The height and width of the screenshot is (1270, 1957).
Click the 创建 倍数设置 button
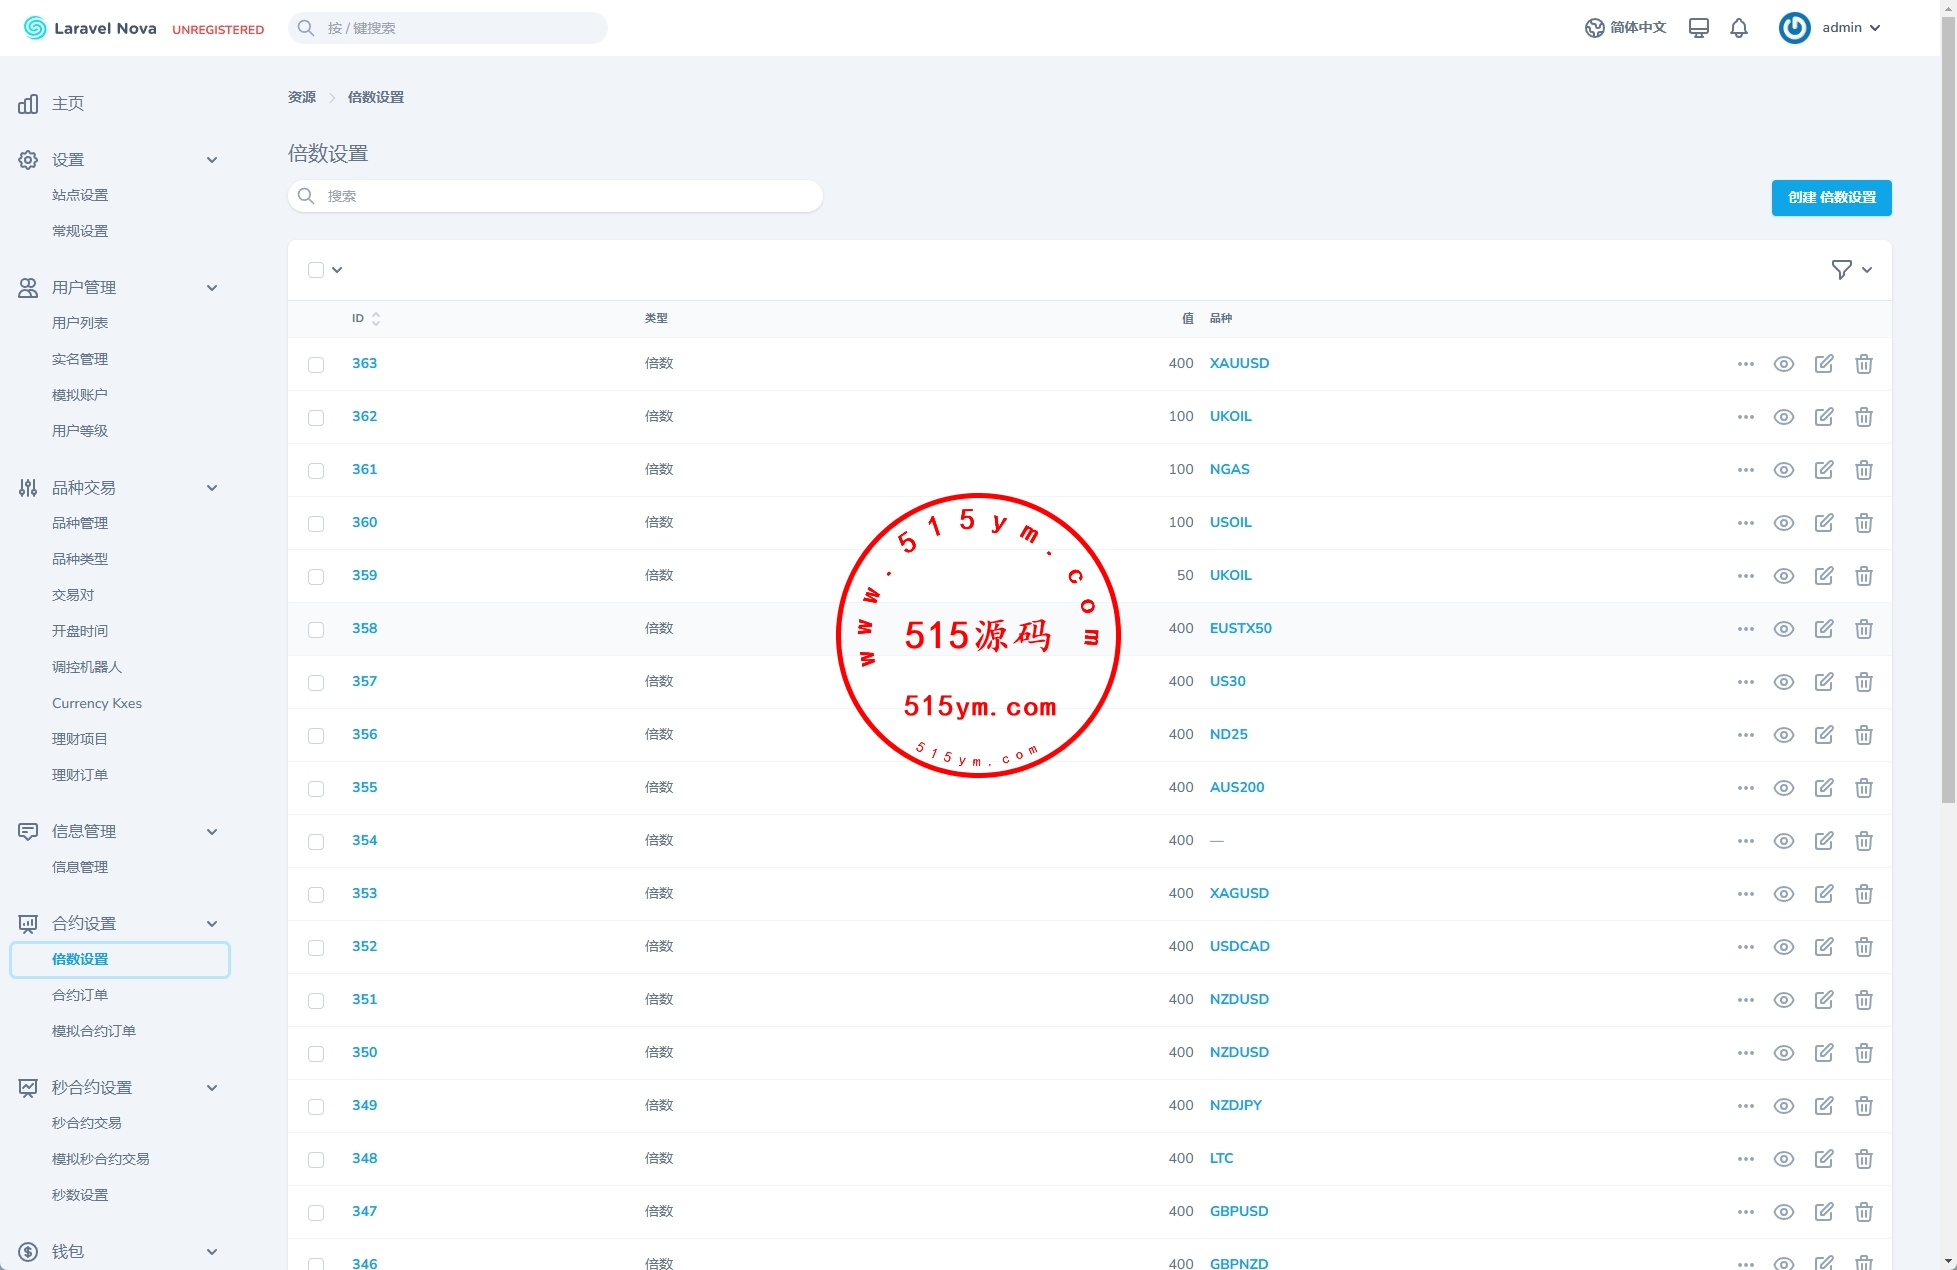coord(1831,198)
